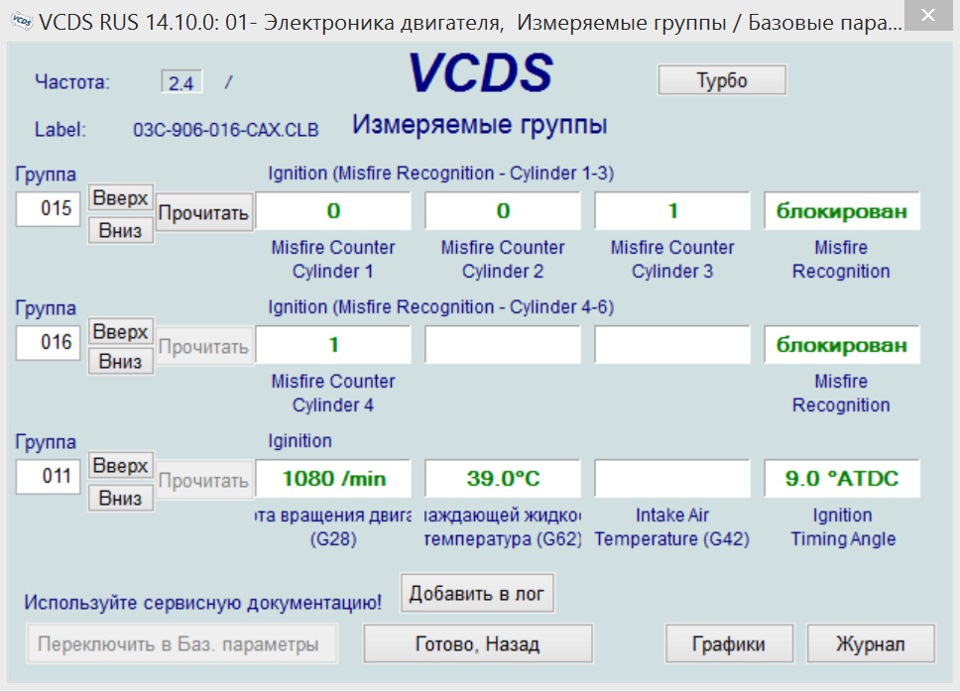Click the Добавить в лог button
The image size is (960, 692).
tap(477, 593)
